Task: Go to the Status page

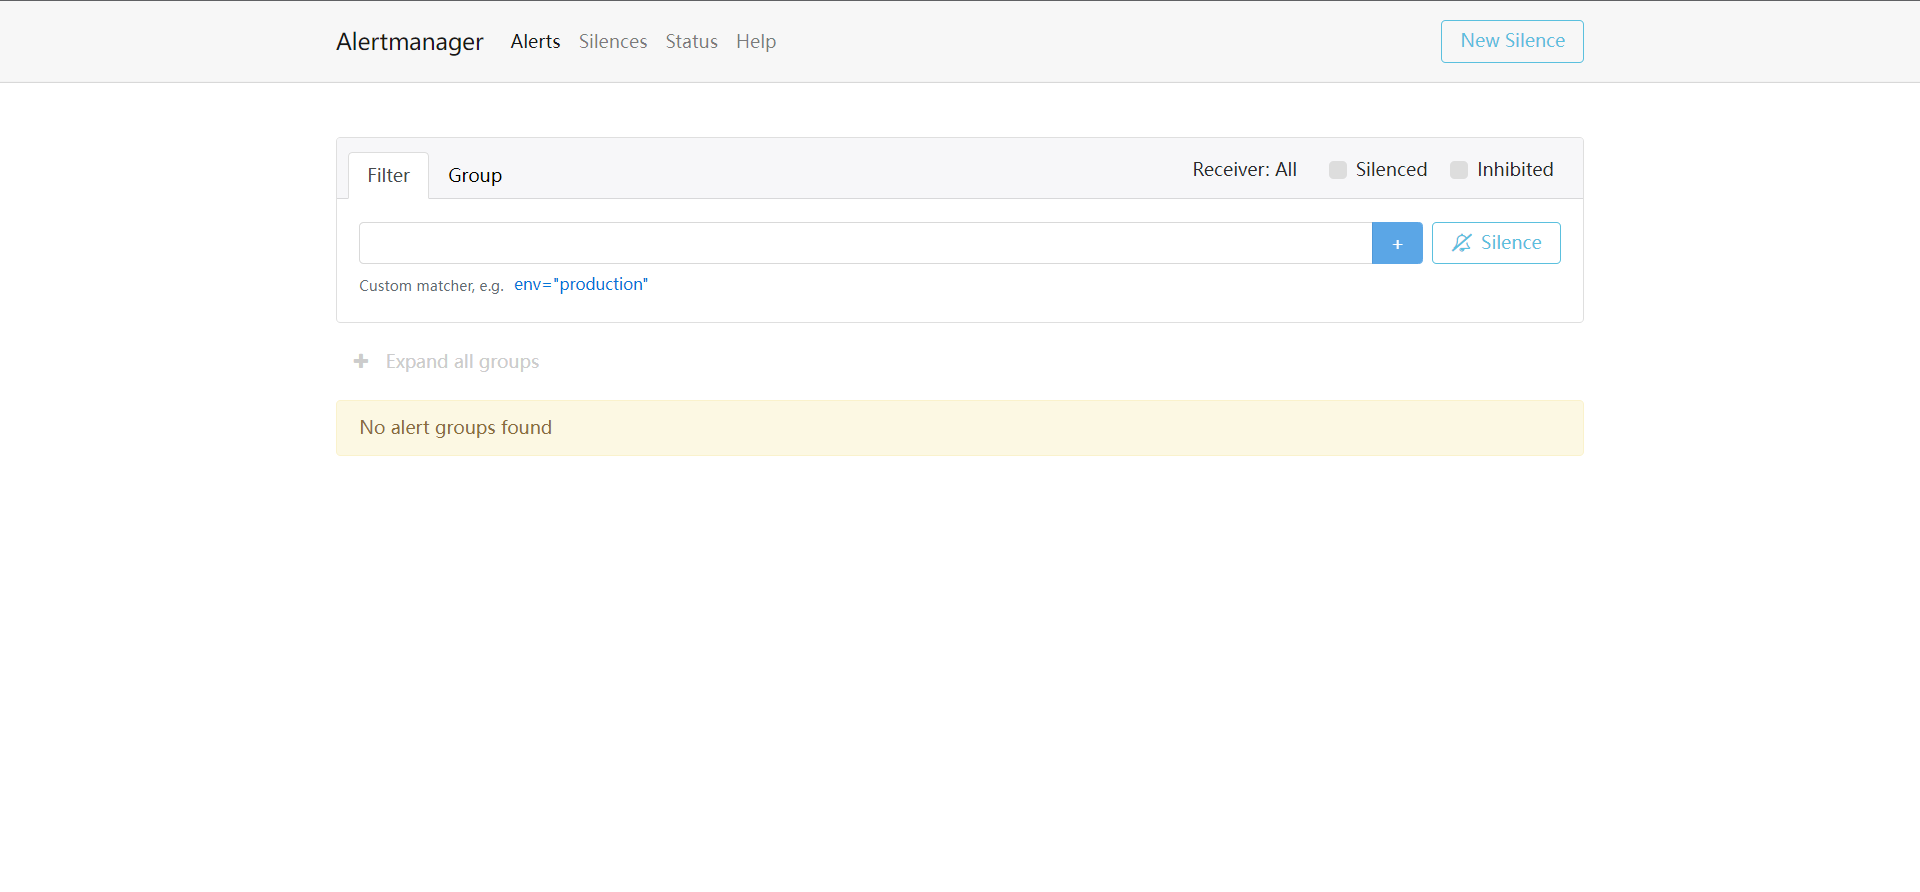Action: tap(691, 41)
